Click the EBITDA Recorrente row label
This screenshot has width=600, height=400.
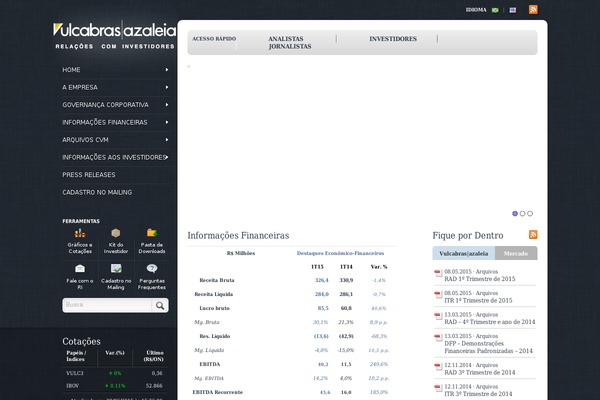pos(217,392)
